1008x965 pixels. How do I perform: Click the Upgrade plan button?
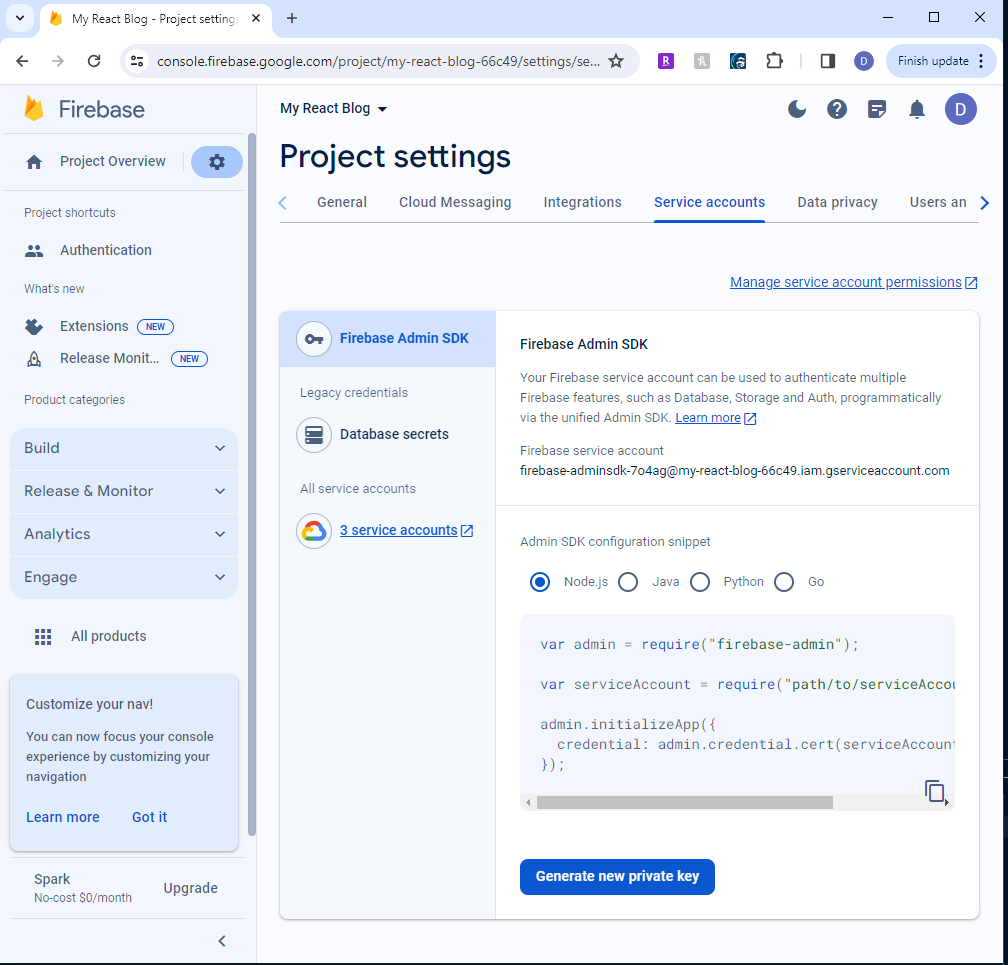190,888
